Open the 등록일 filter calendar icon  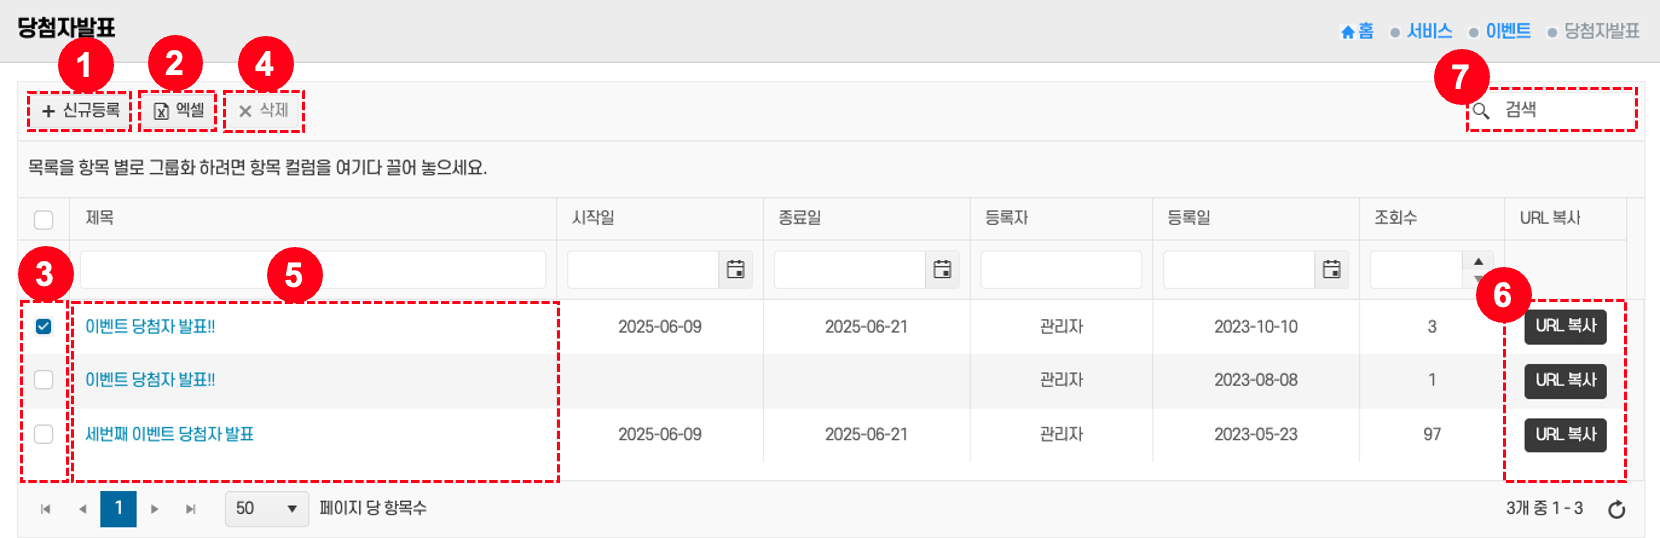click(1331, 269)
